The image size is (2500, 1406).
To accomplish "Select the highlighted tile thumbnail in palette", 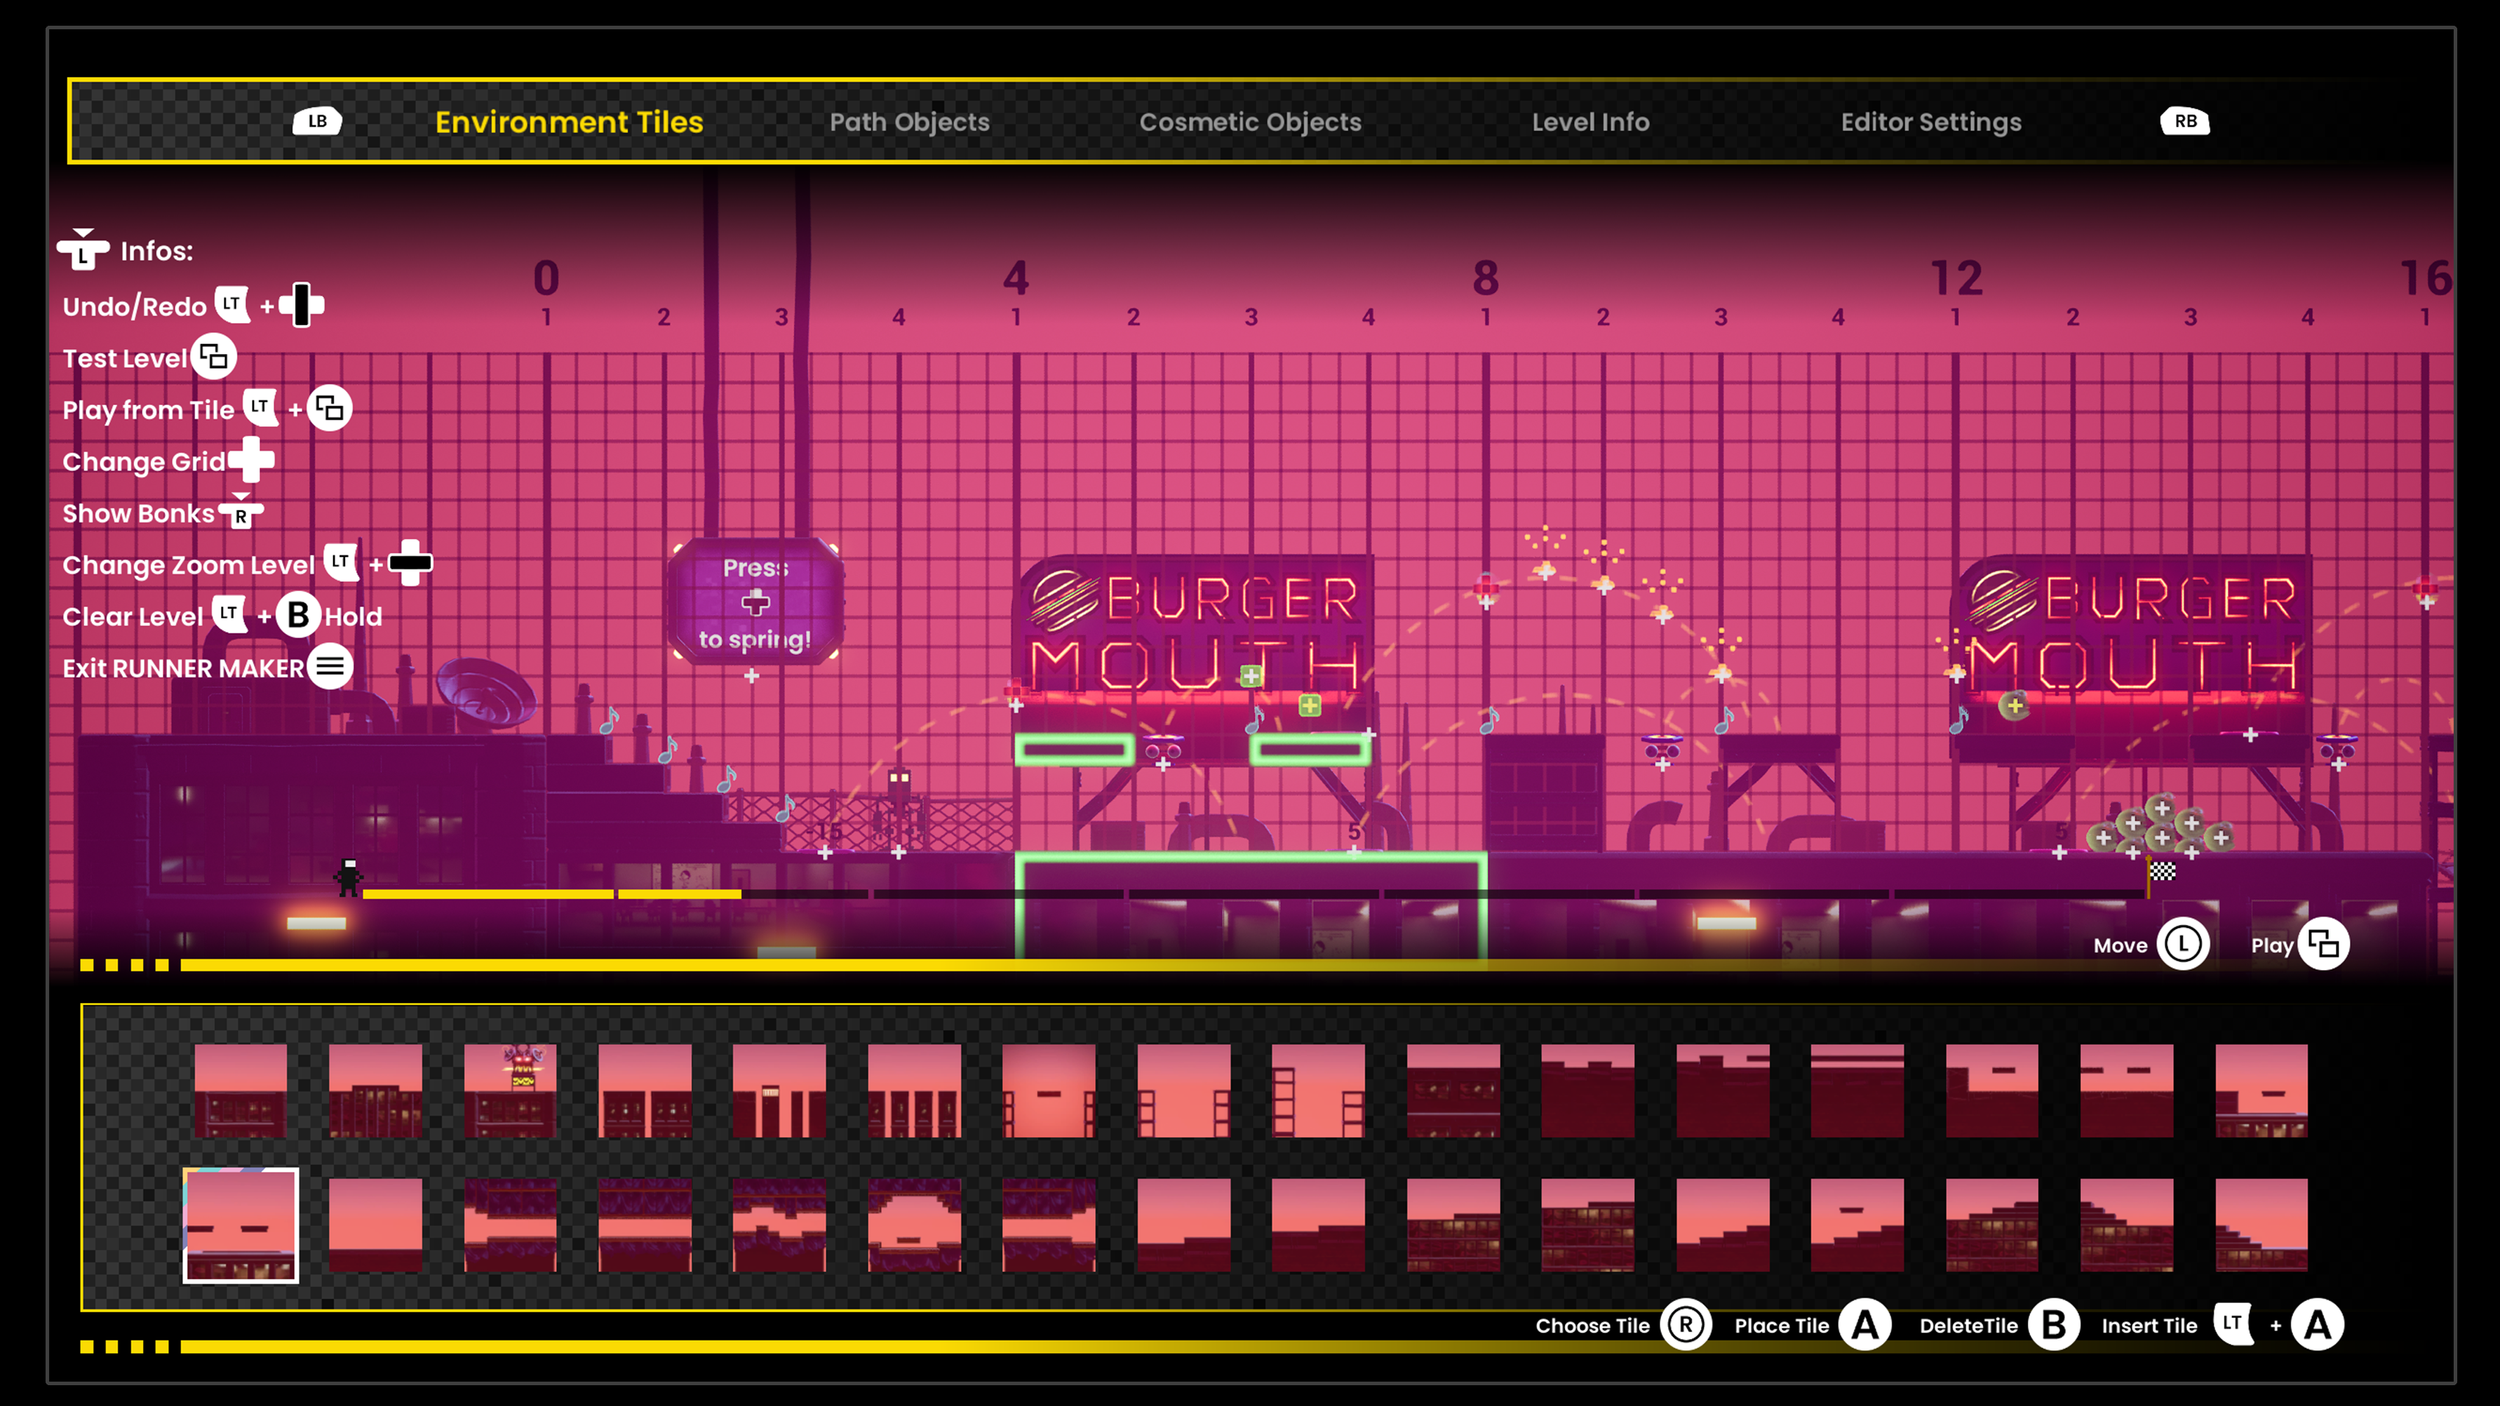I will coord(241,1225).
